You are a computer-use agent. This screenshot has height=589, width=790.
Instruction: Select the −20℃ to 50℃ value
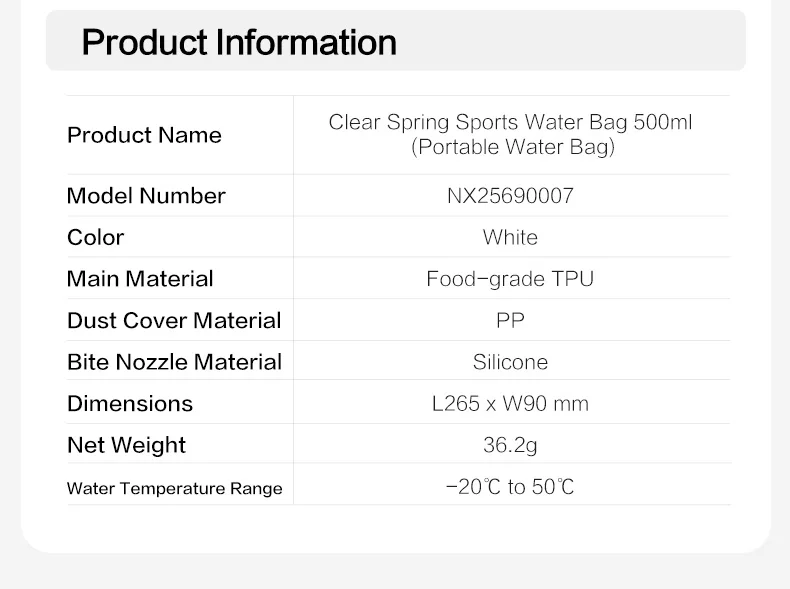pyautogui.click(x=510, y=488)
